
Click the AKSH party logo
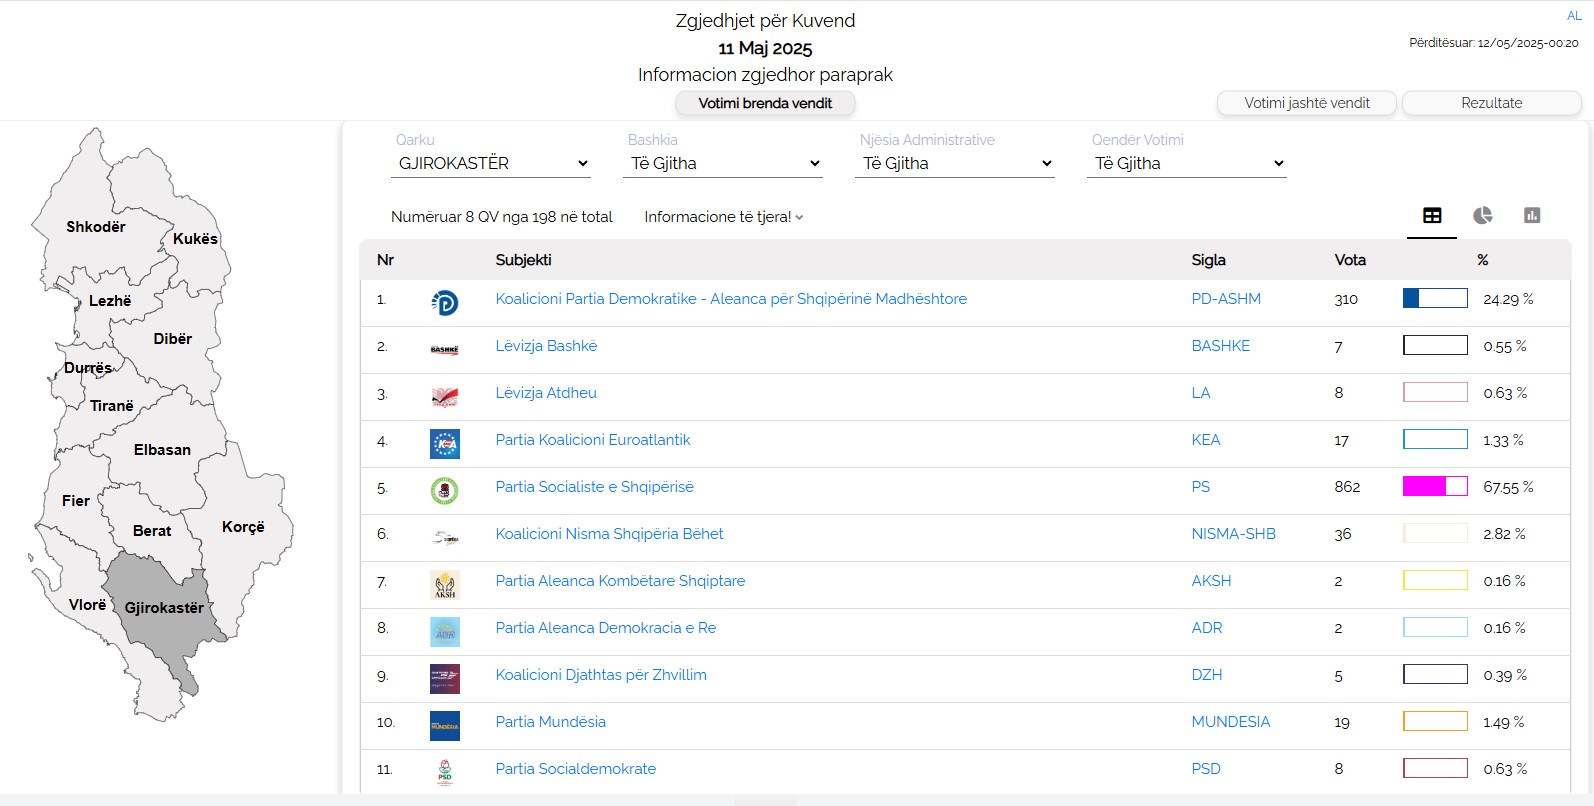444,584
